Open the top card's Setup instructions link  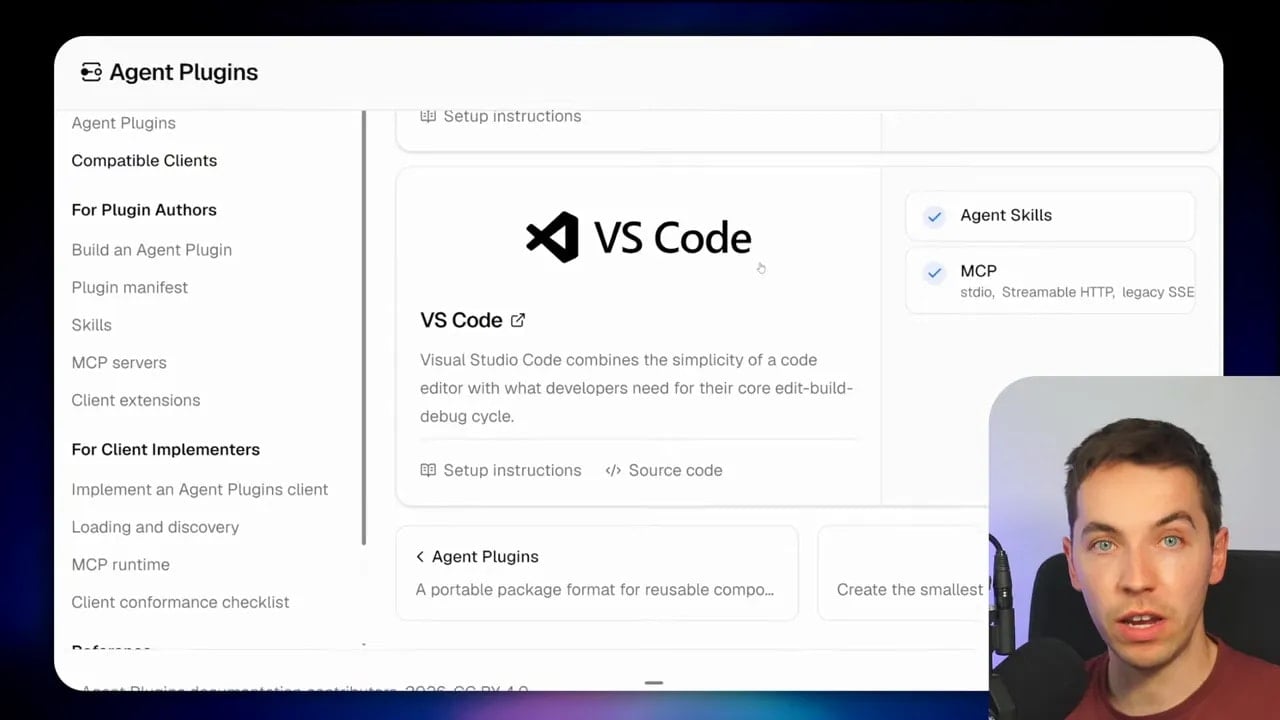point(500,116)
